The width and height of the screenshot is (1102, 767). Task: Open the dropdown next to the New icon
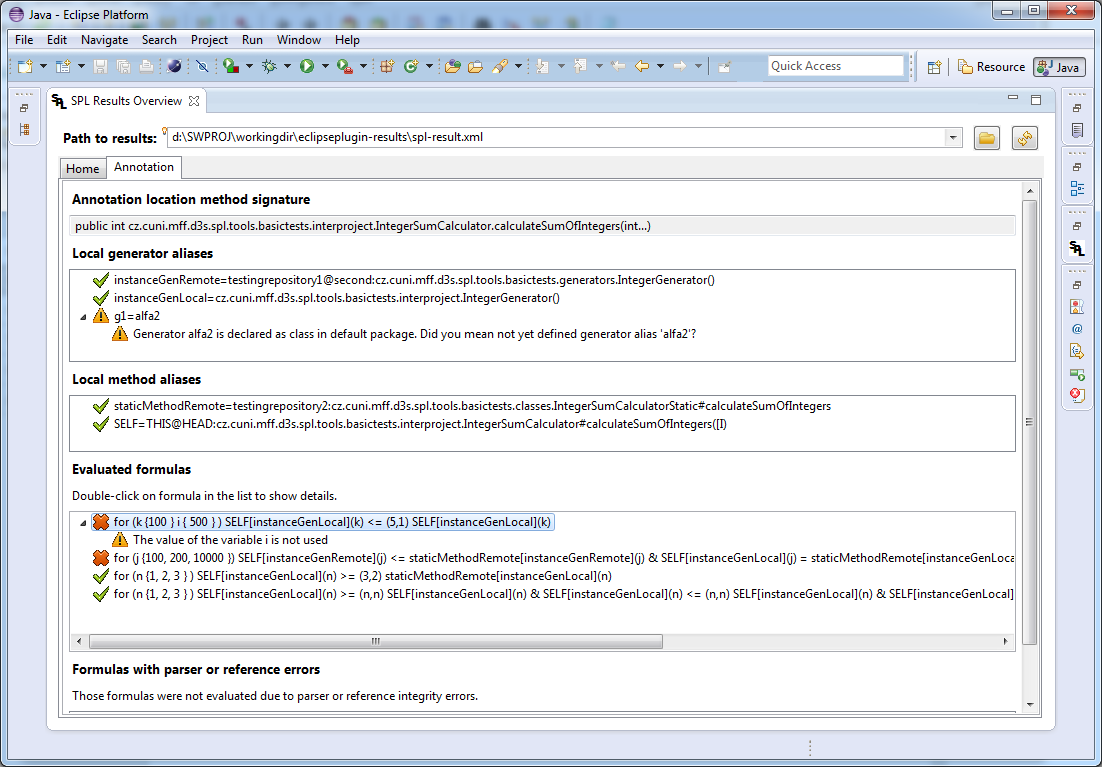click(x=44, y=66)
